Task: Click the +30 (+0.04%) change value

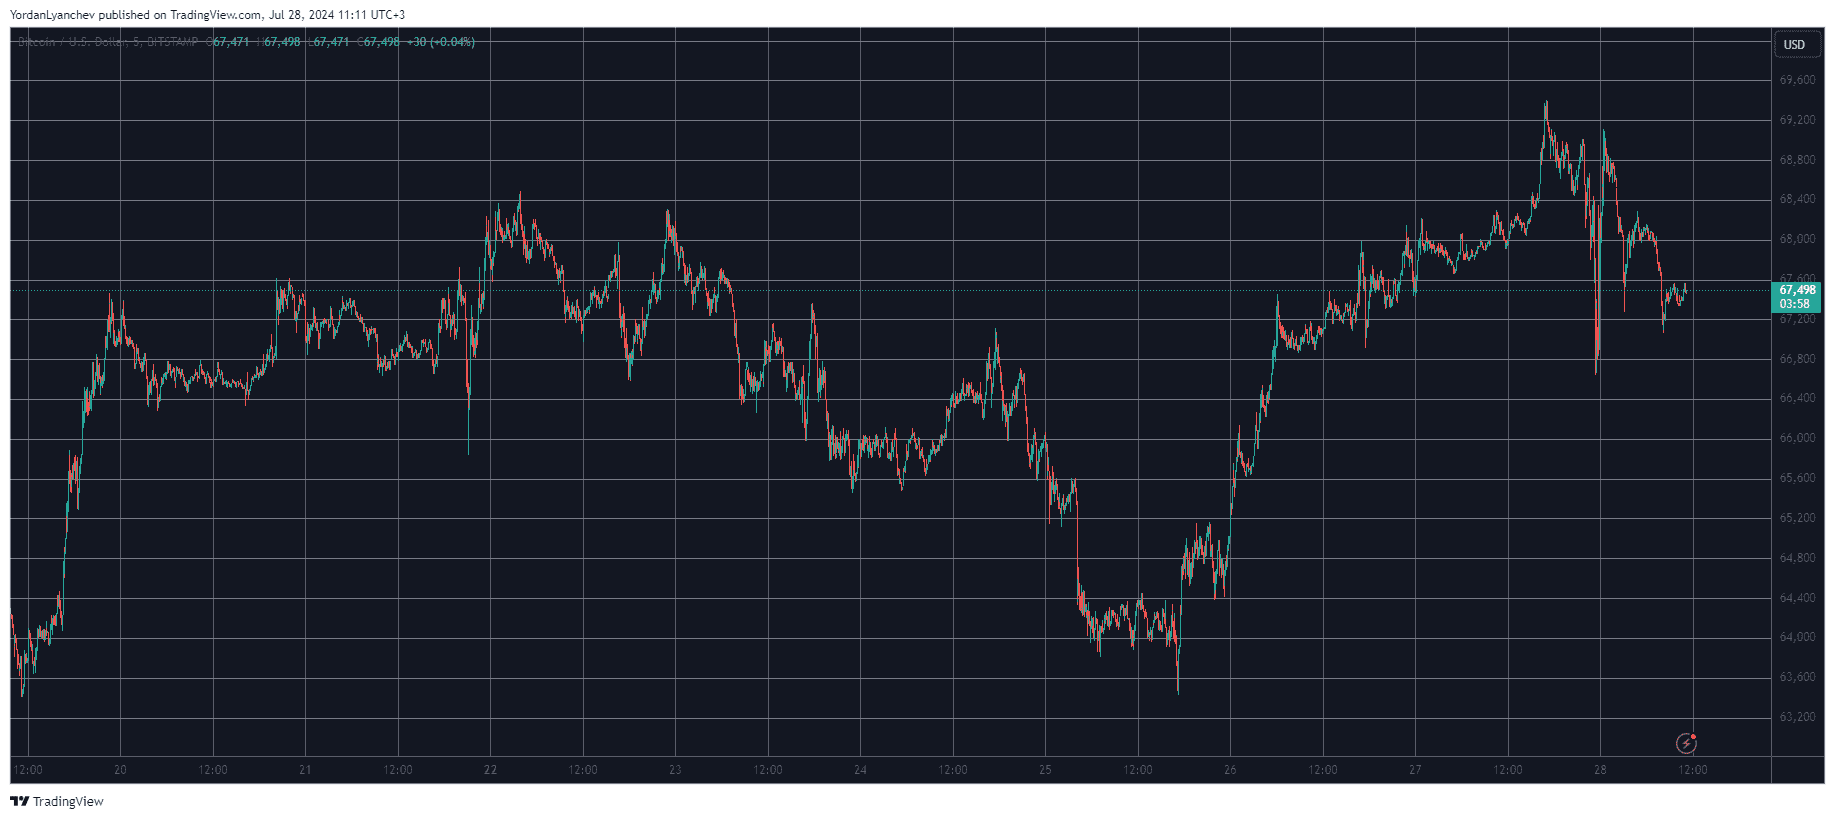Action: [x=441, y=42]
